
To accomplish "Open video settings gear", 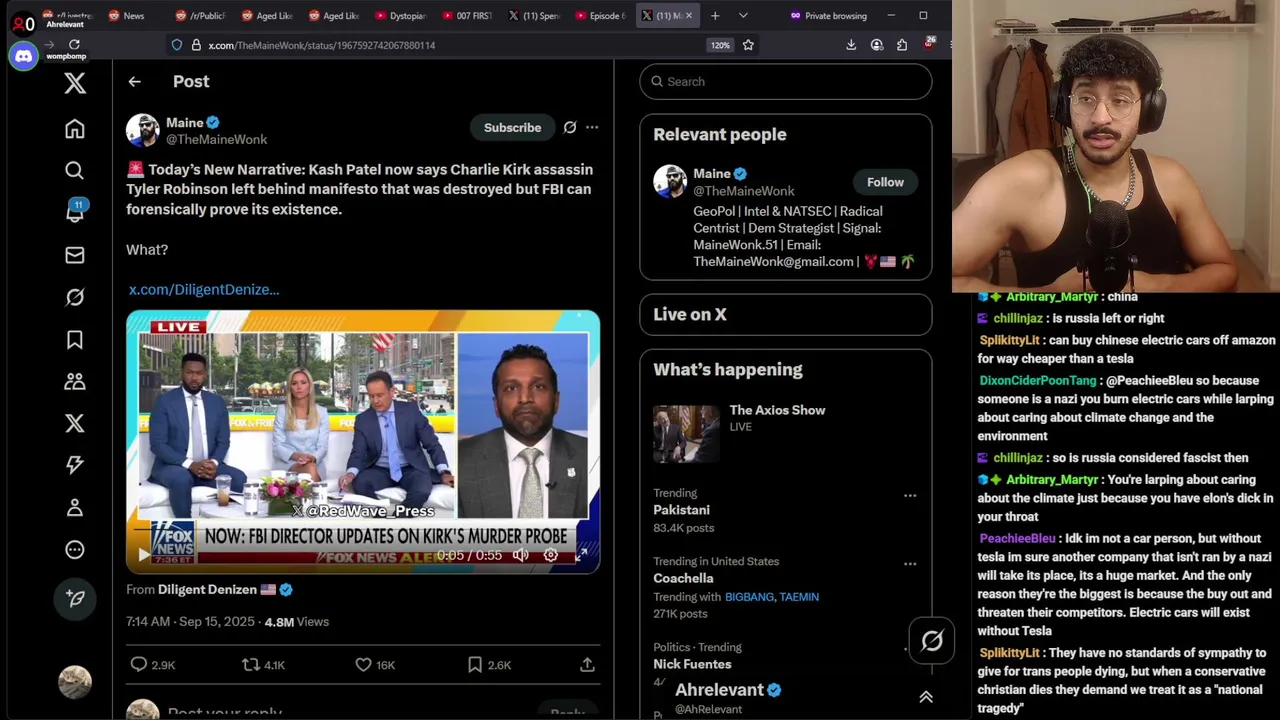I will point(550,555).
